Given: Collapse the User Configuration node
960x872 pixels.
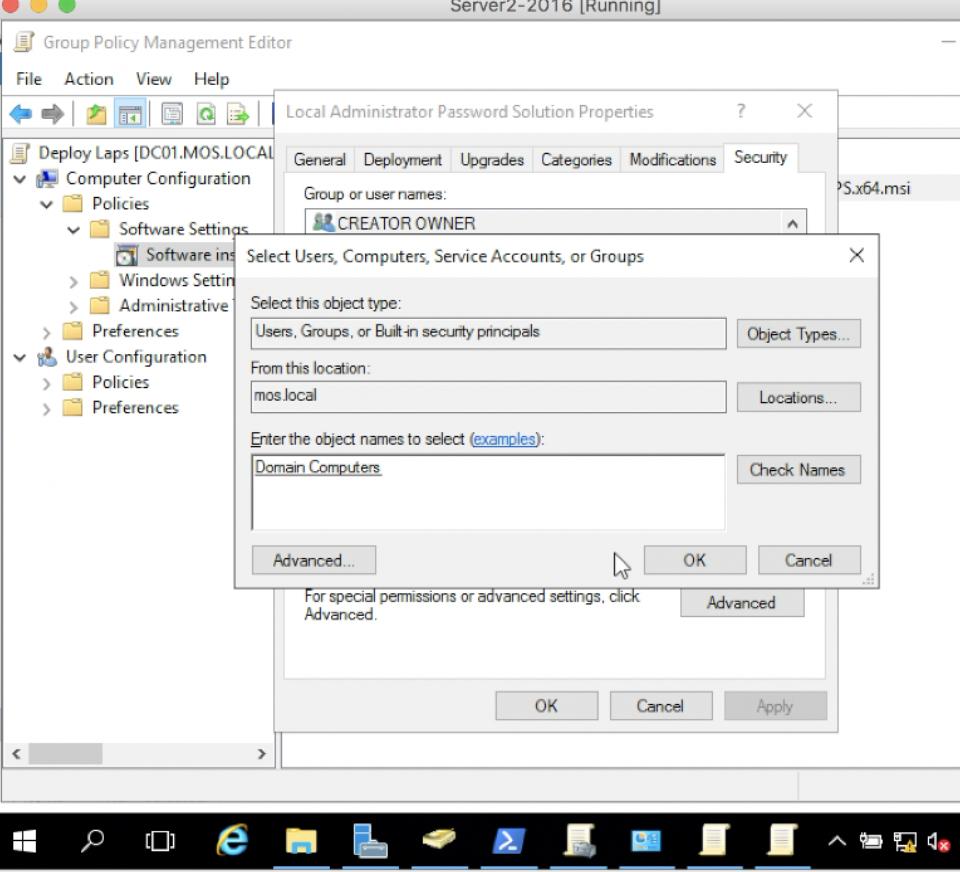Looking at the screenshot, I should click(20, 357).
